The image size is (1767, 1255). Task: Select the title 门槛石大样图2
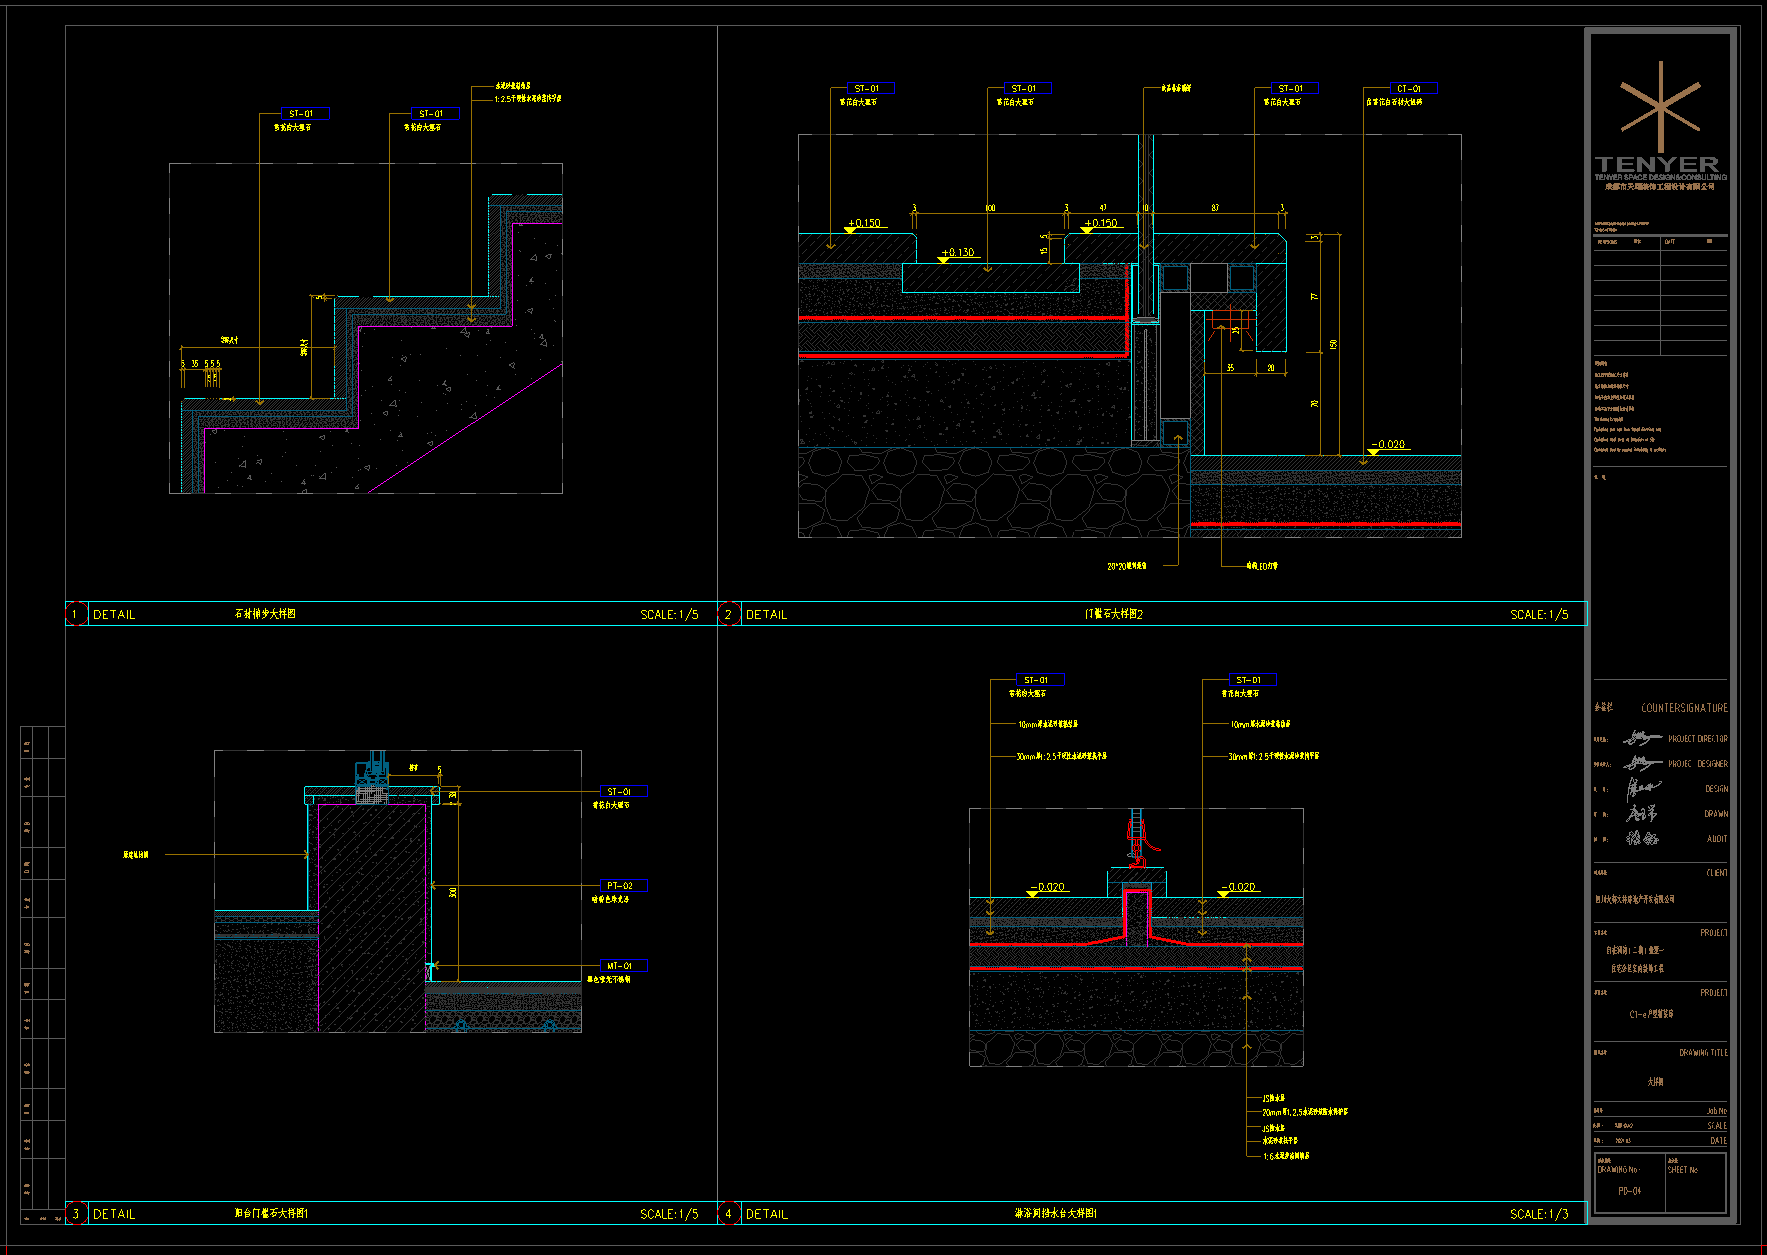[x=1113, y=614]
